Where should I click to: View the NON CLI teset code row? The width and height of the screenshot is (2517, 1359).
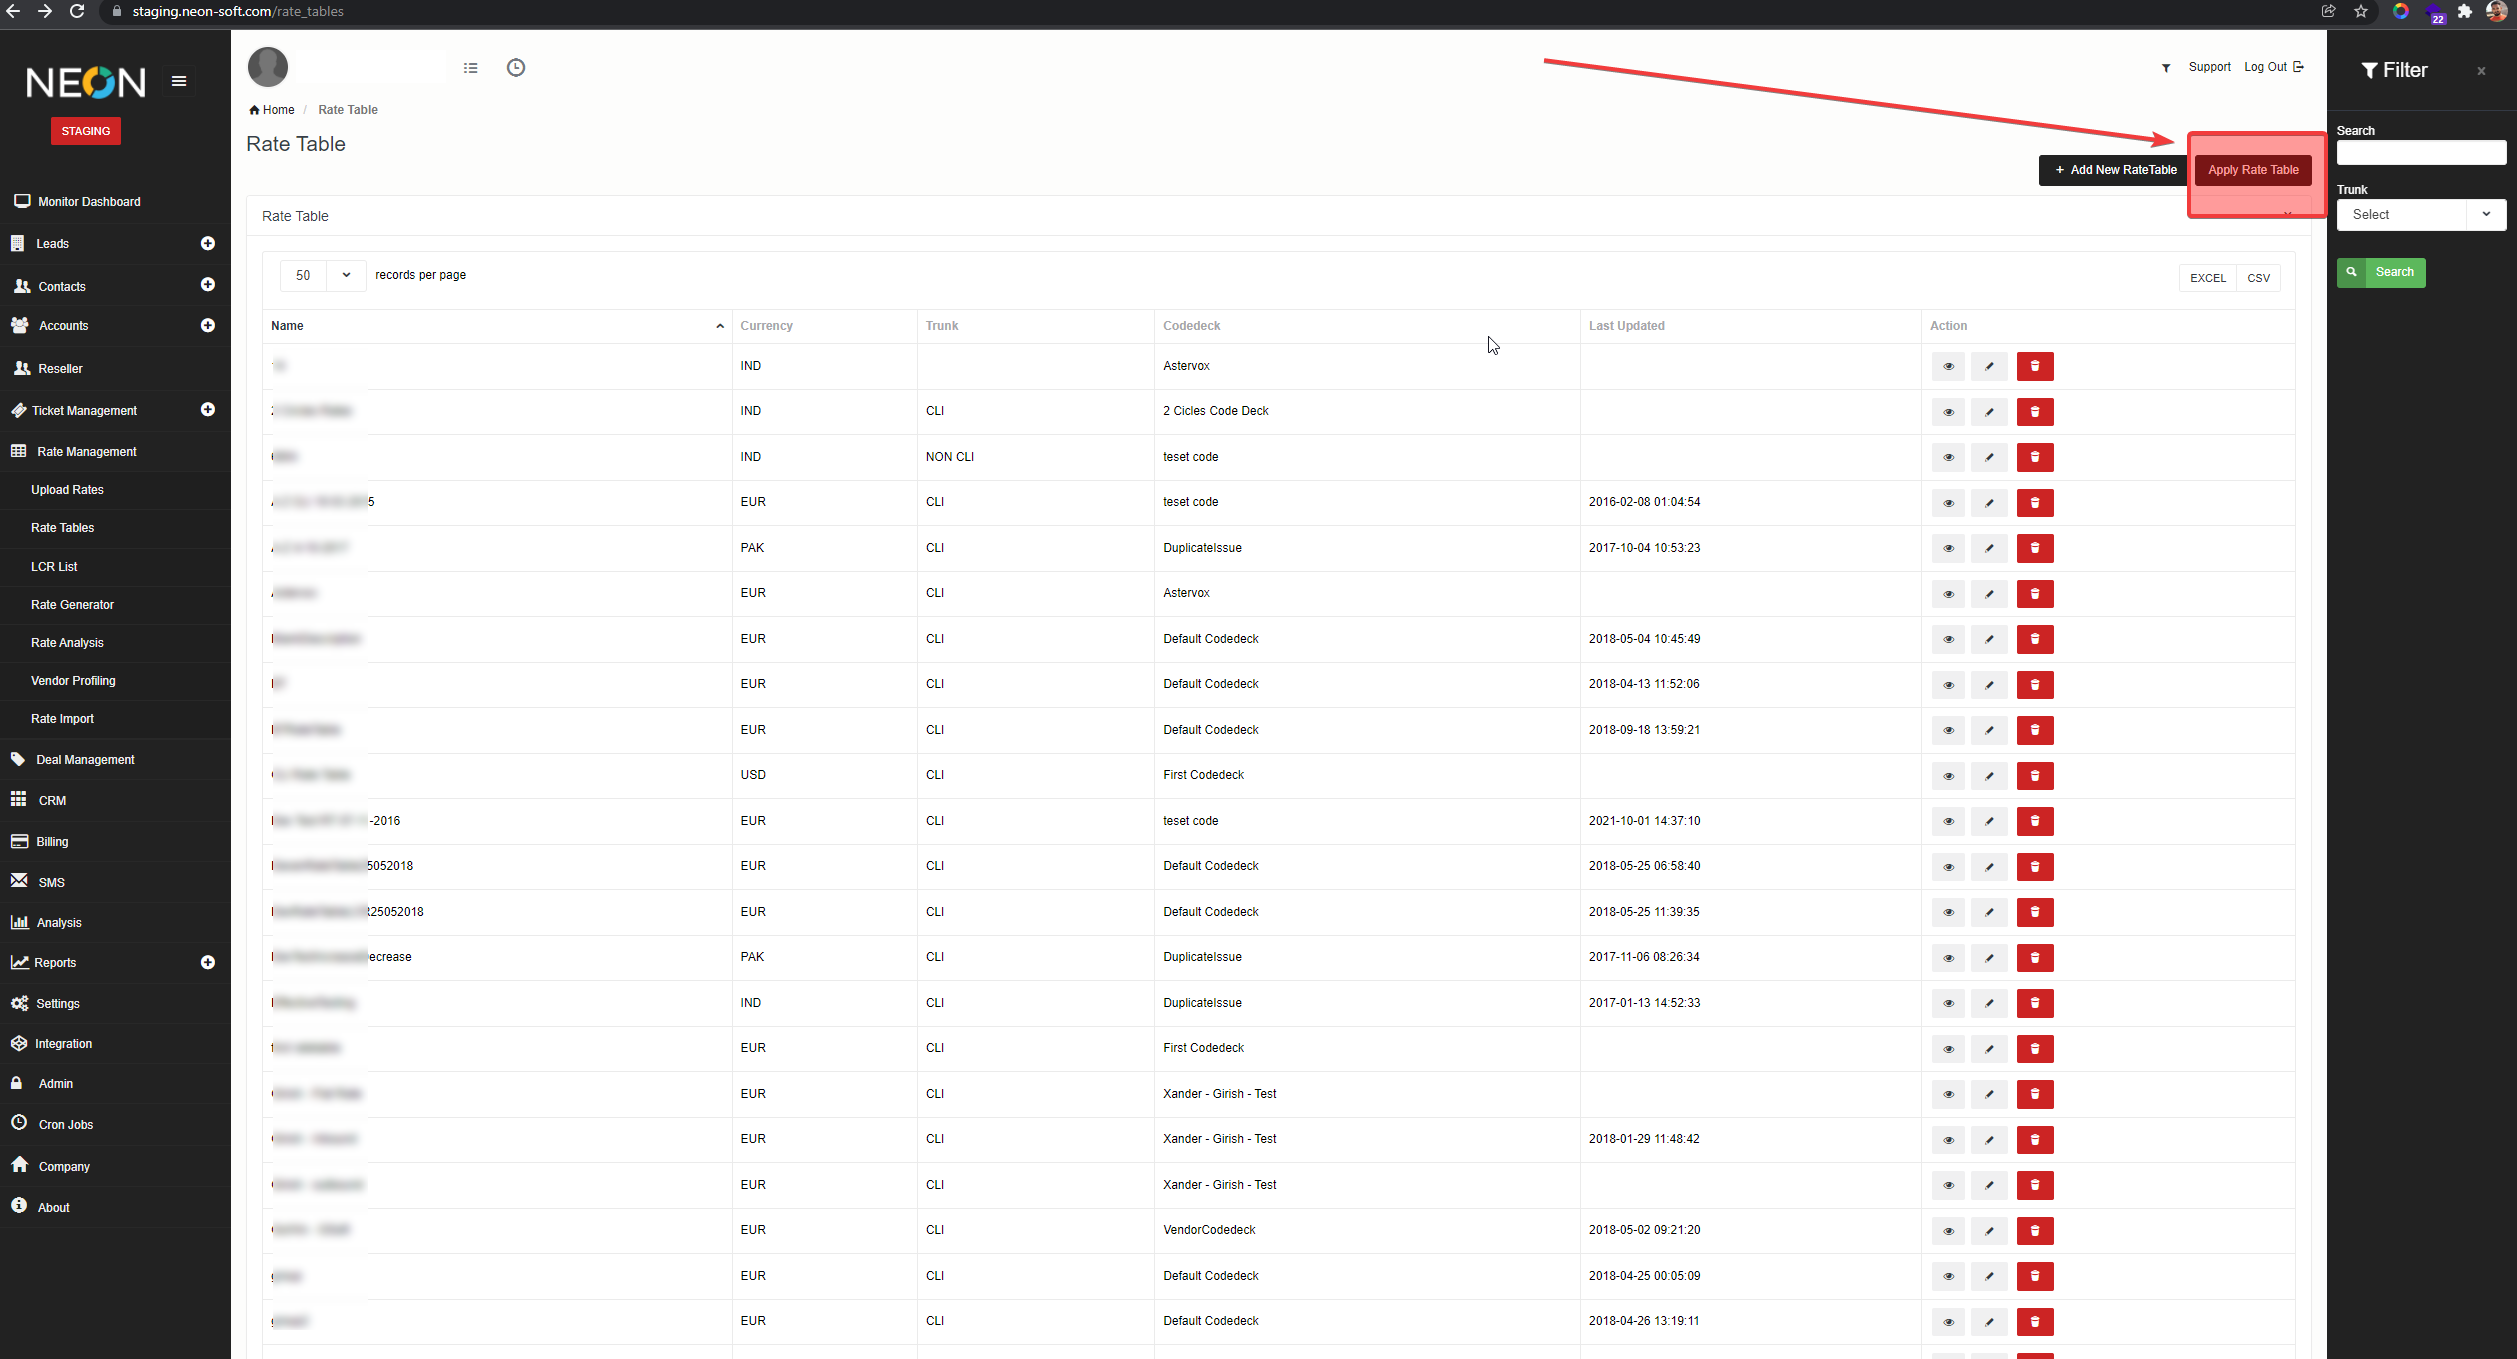click(x=1948, y=458)
